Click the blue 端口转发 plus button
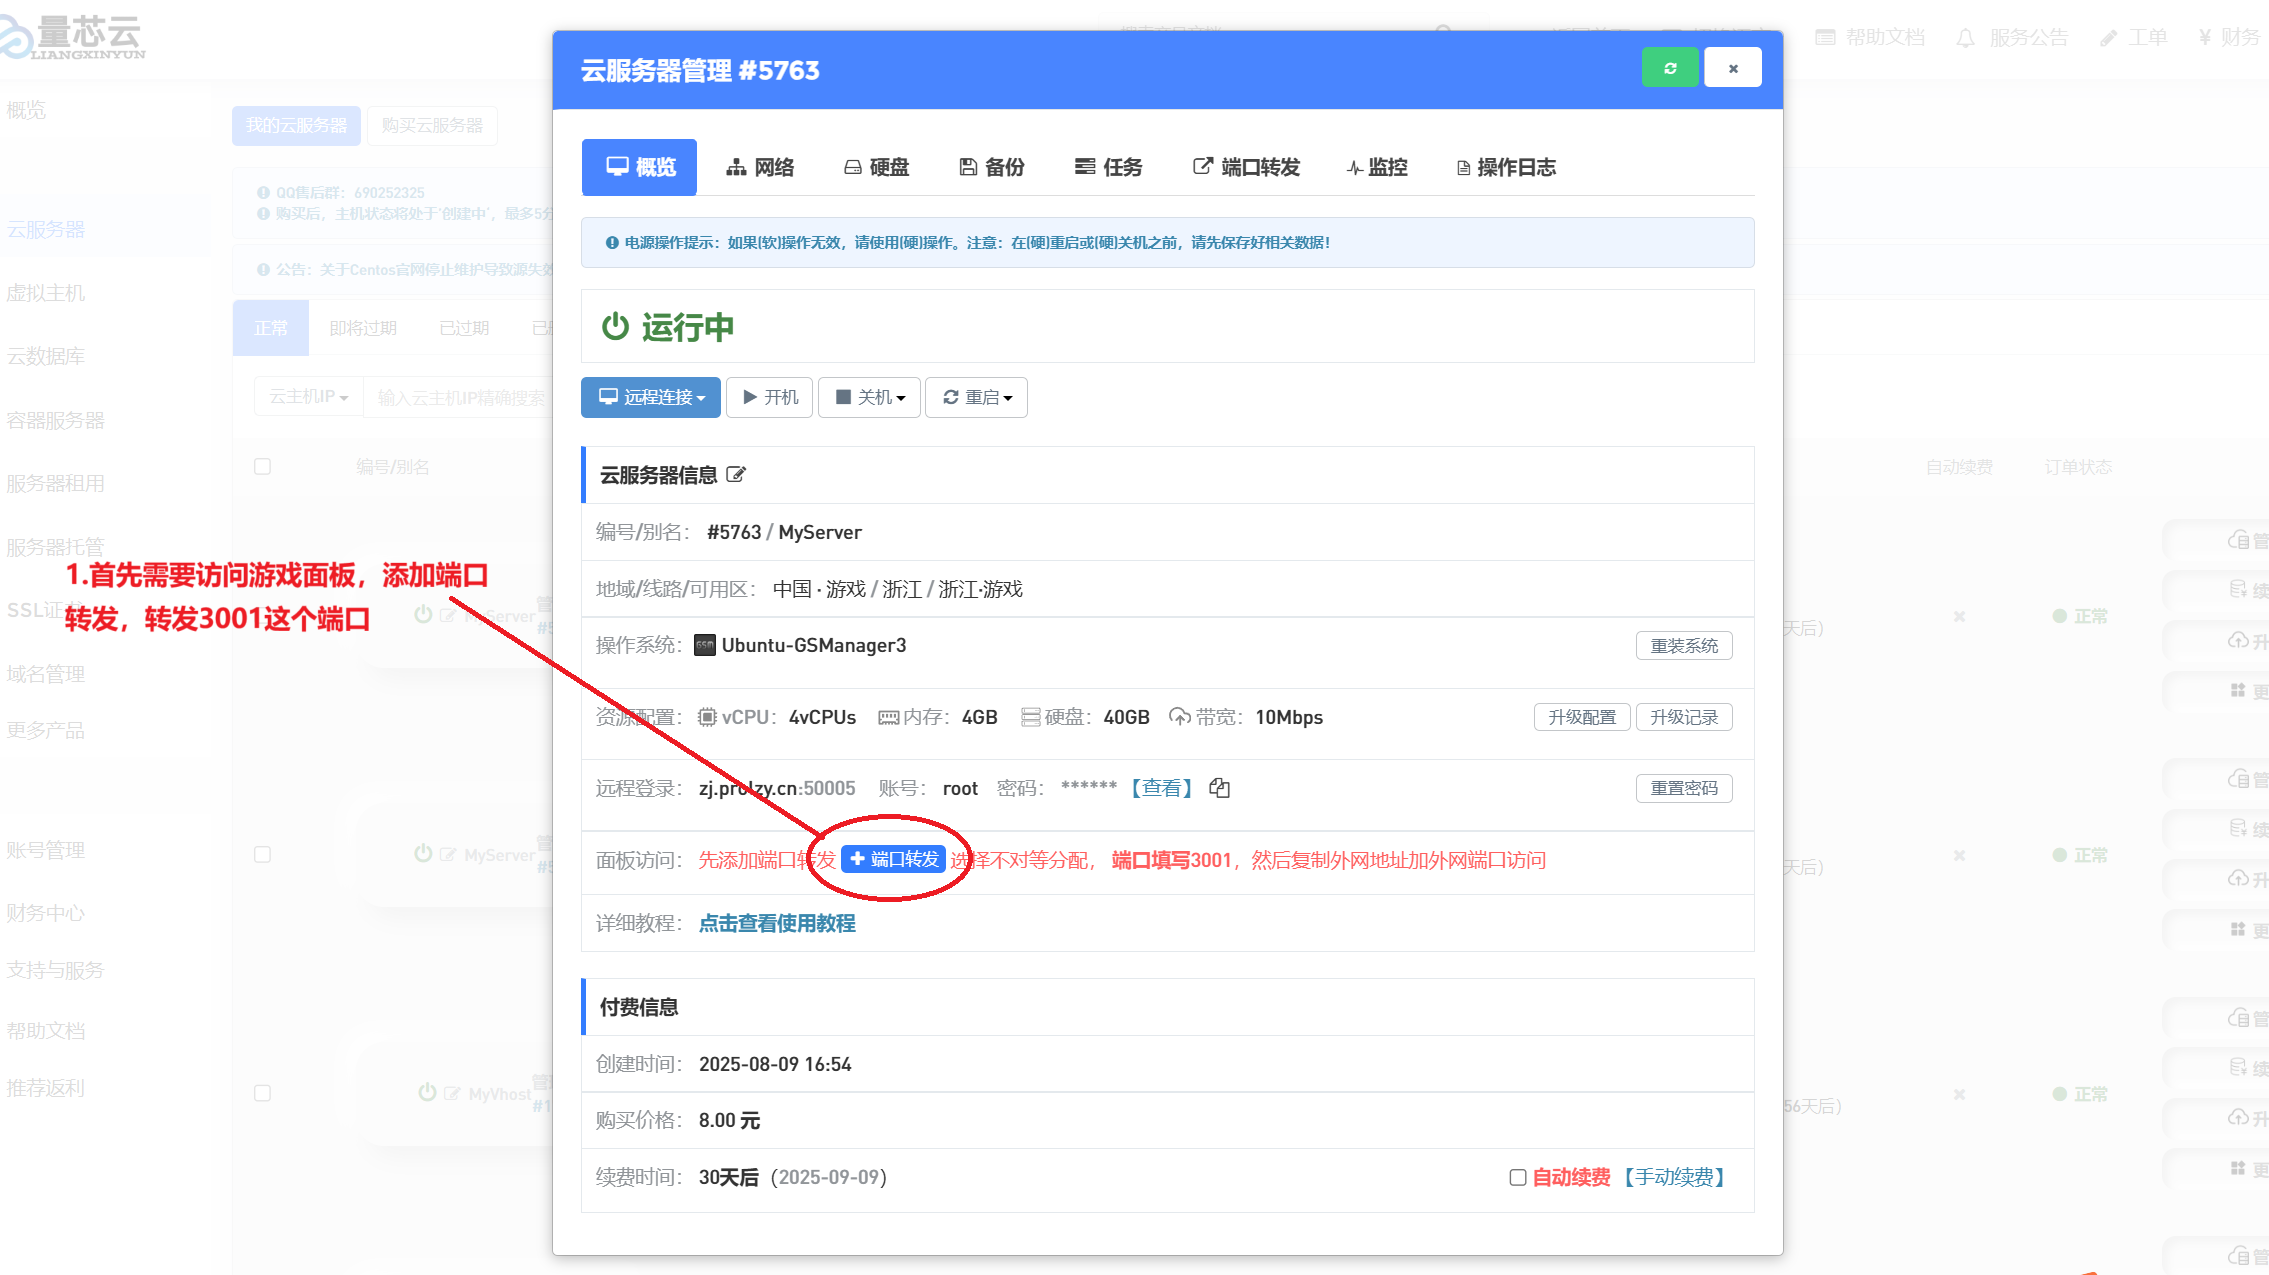2269x1275 pixels. click(x=893, y=859)
